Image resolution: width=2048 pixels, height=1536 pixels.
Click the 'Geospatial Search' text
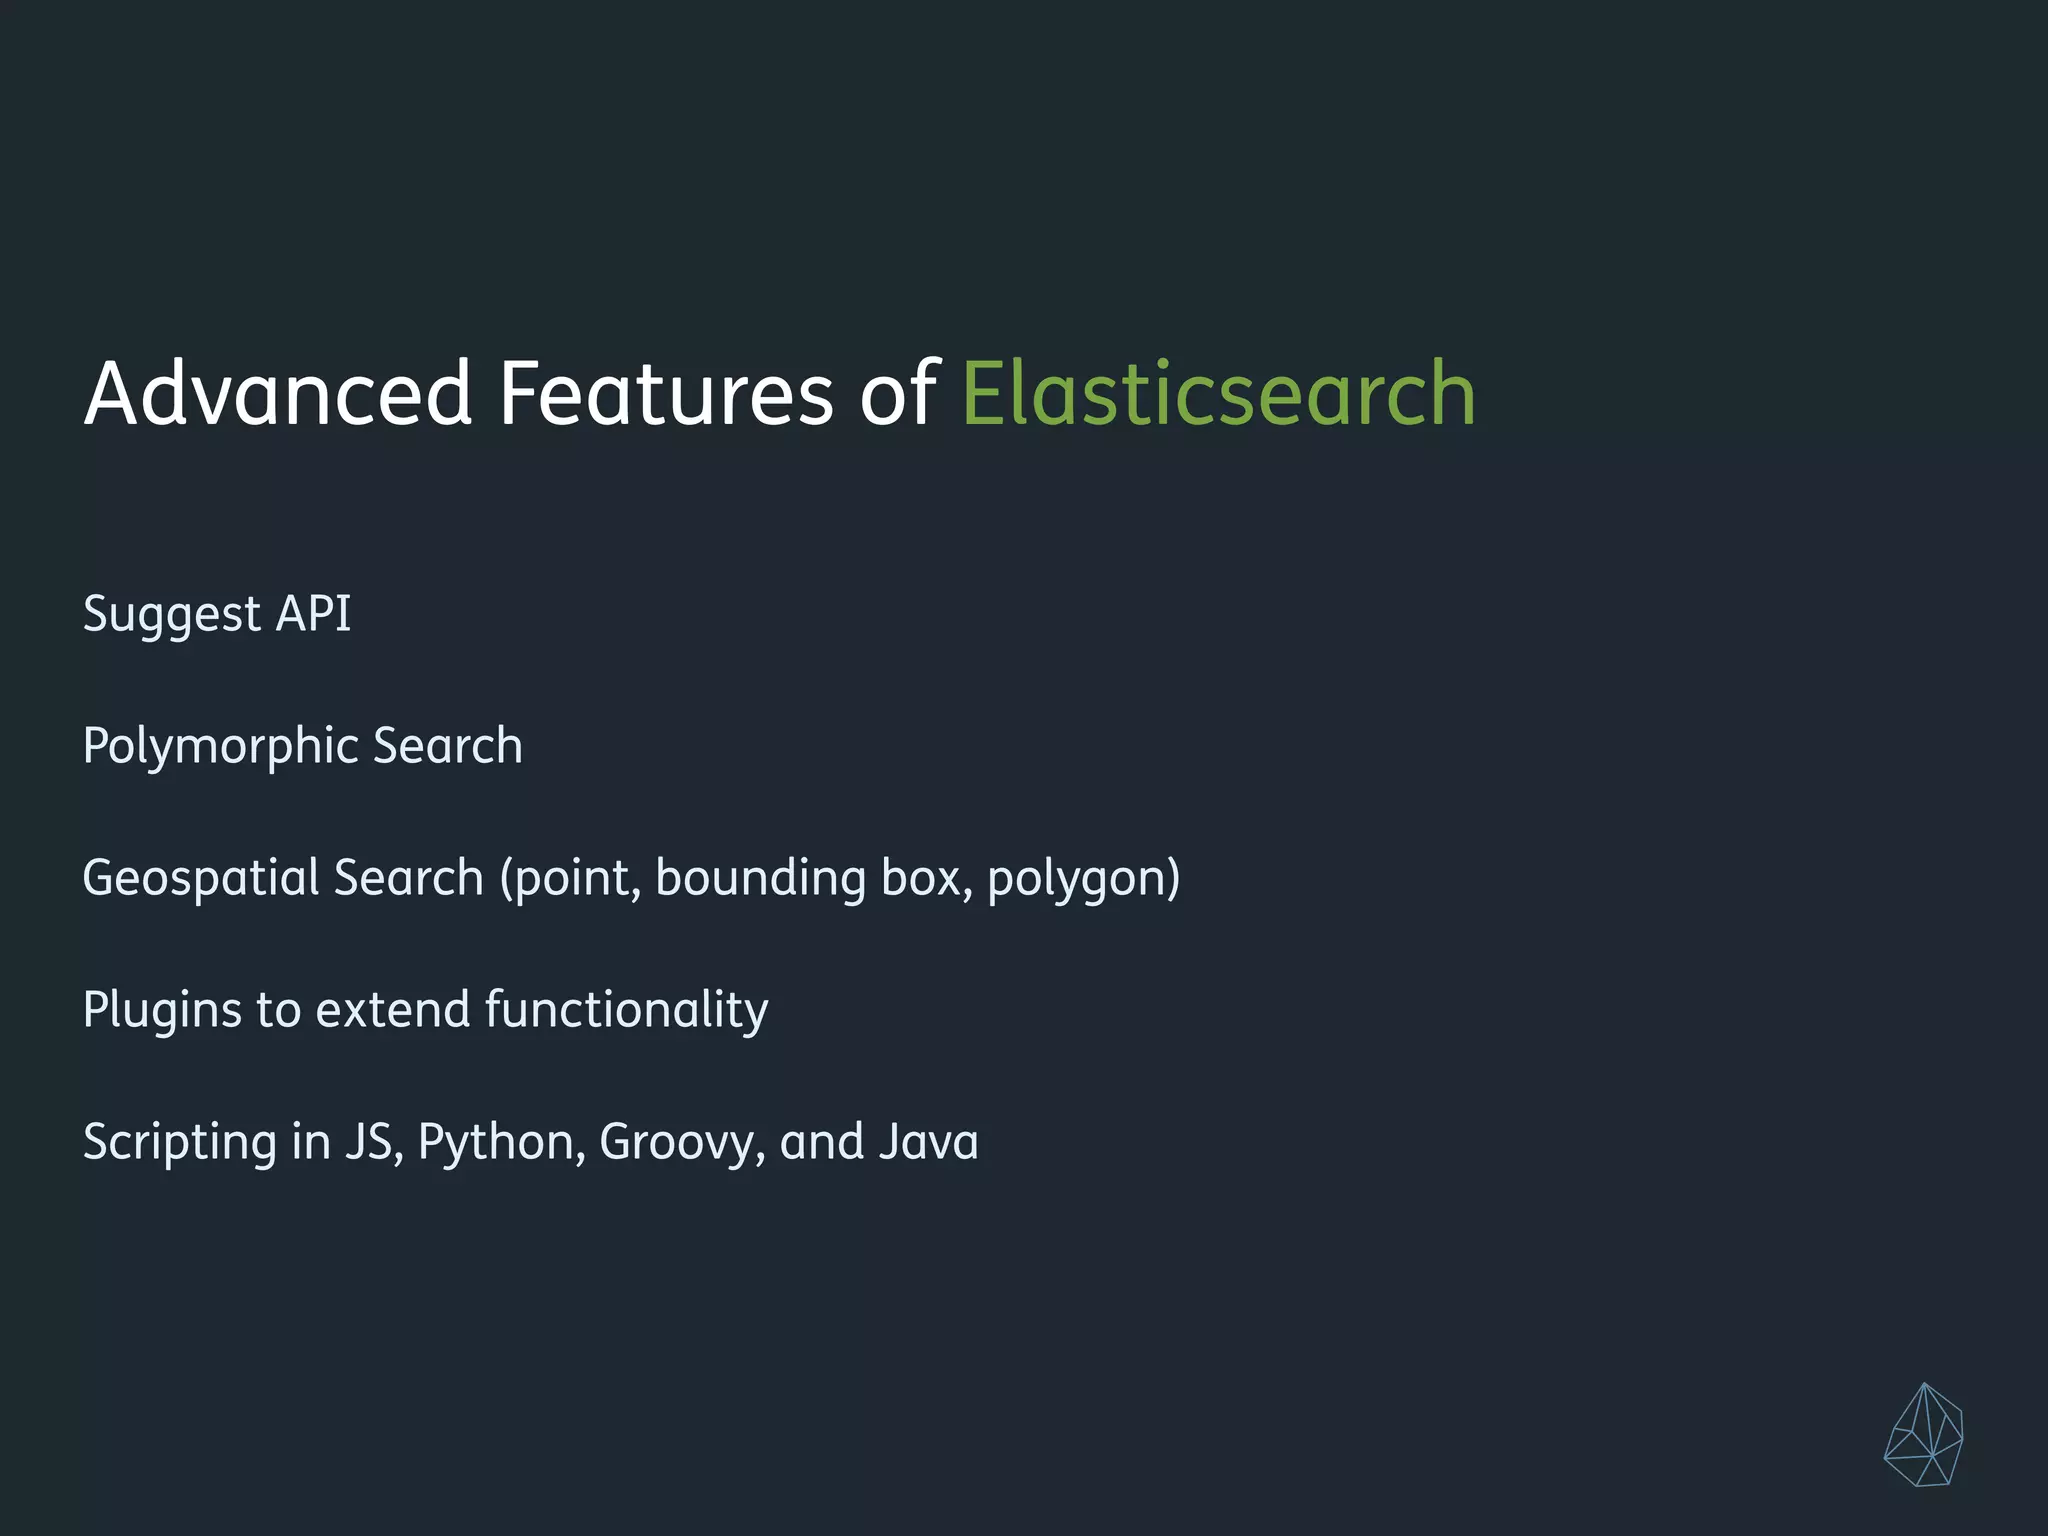[x=283, y=878]
